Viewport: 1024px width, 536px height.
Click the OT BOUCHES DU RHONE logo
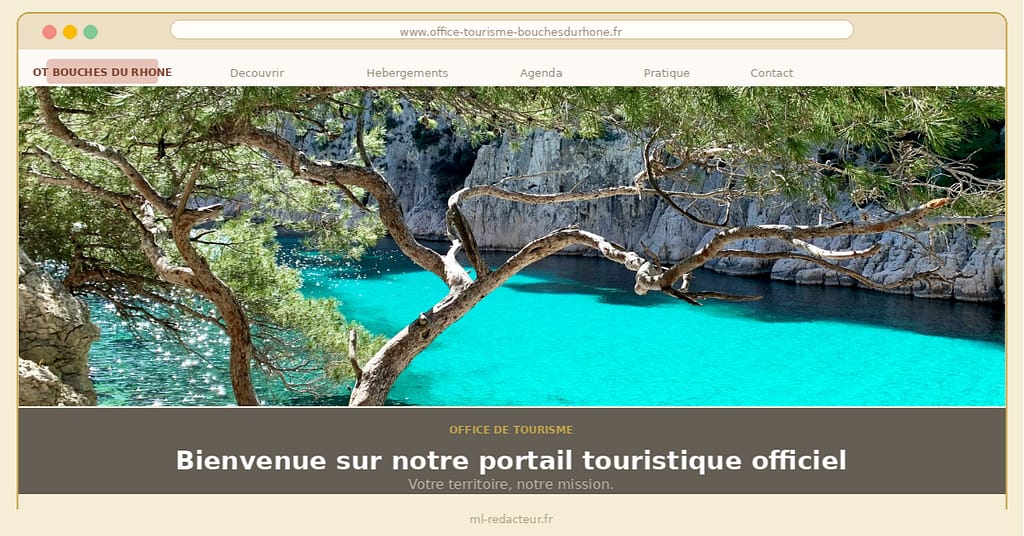(x=103, y=72)
